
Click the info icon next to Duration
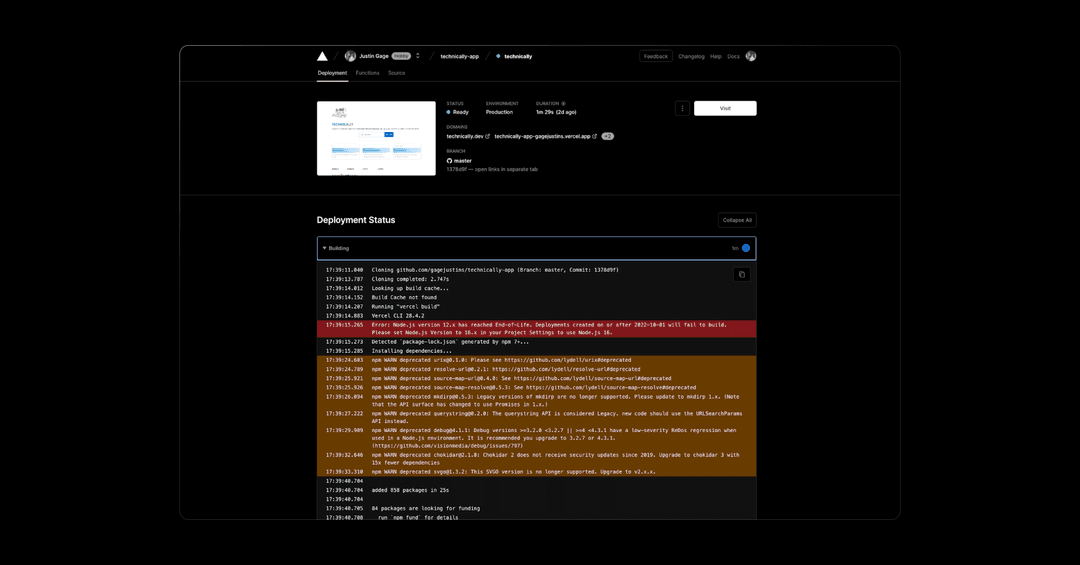563,103
